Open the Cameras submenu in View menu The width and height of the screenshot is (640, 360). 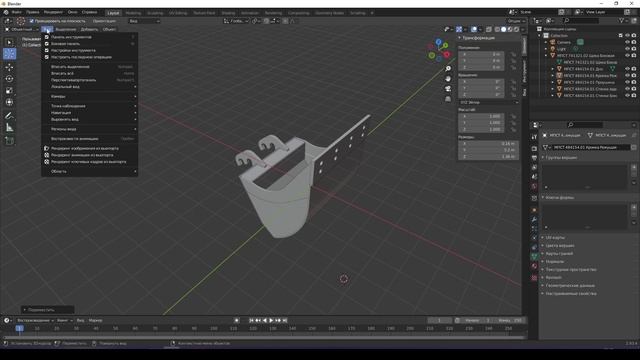(x=90, y=96)
